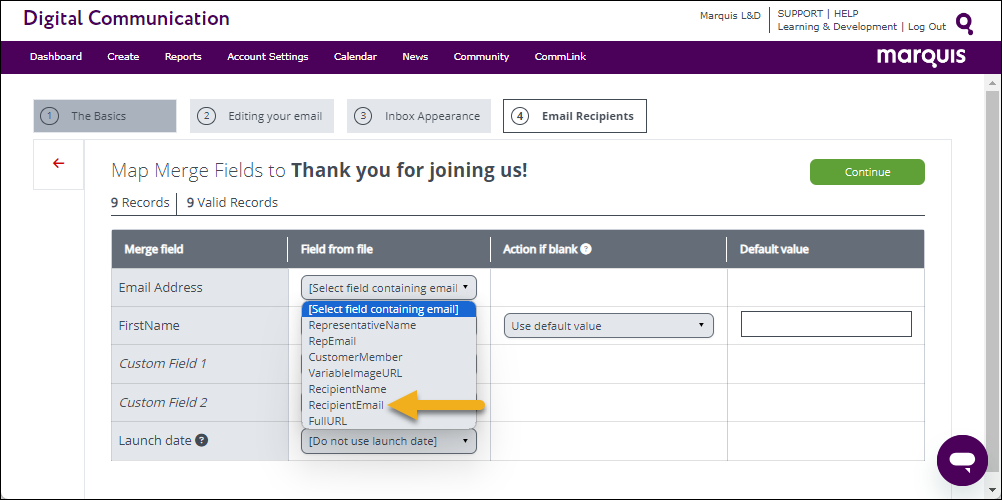Expand the Use default value dropdown

point(608,326)
